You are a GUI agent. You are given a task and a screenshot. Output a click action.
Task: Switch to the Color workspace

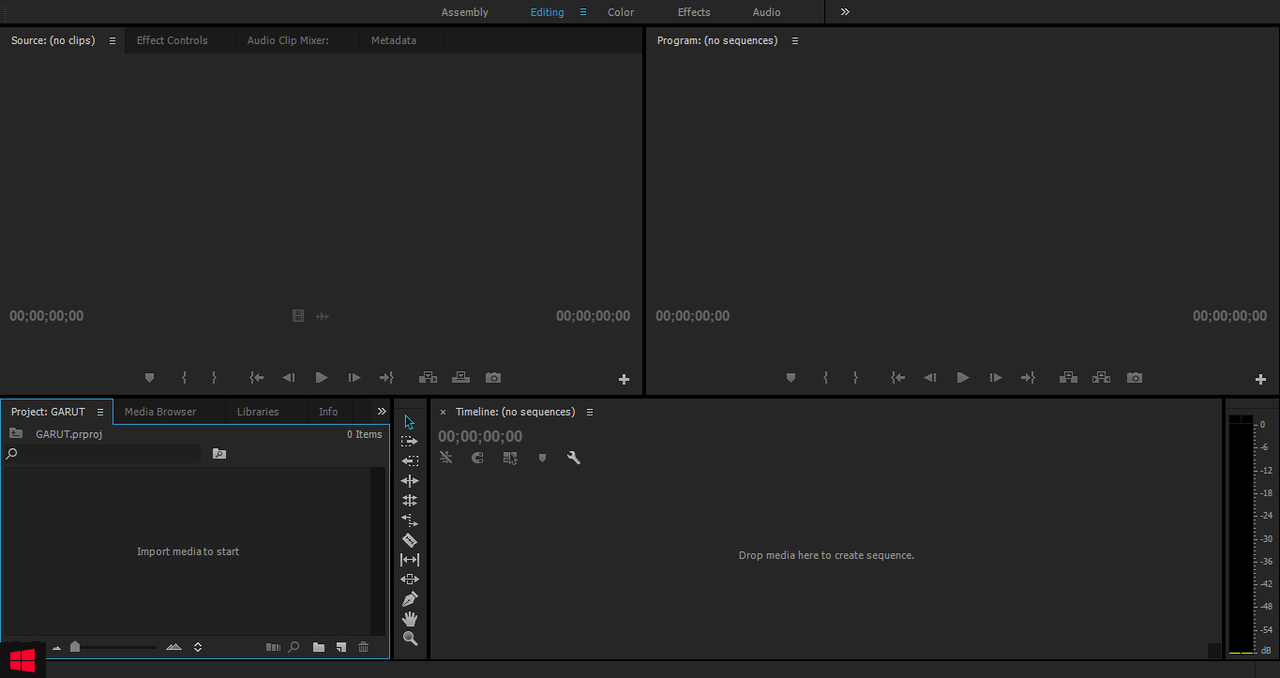click(x=621, y=12)
